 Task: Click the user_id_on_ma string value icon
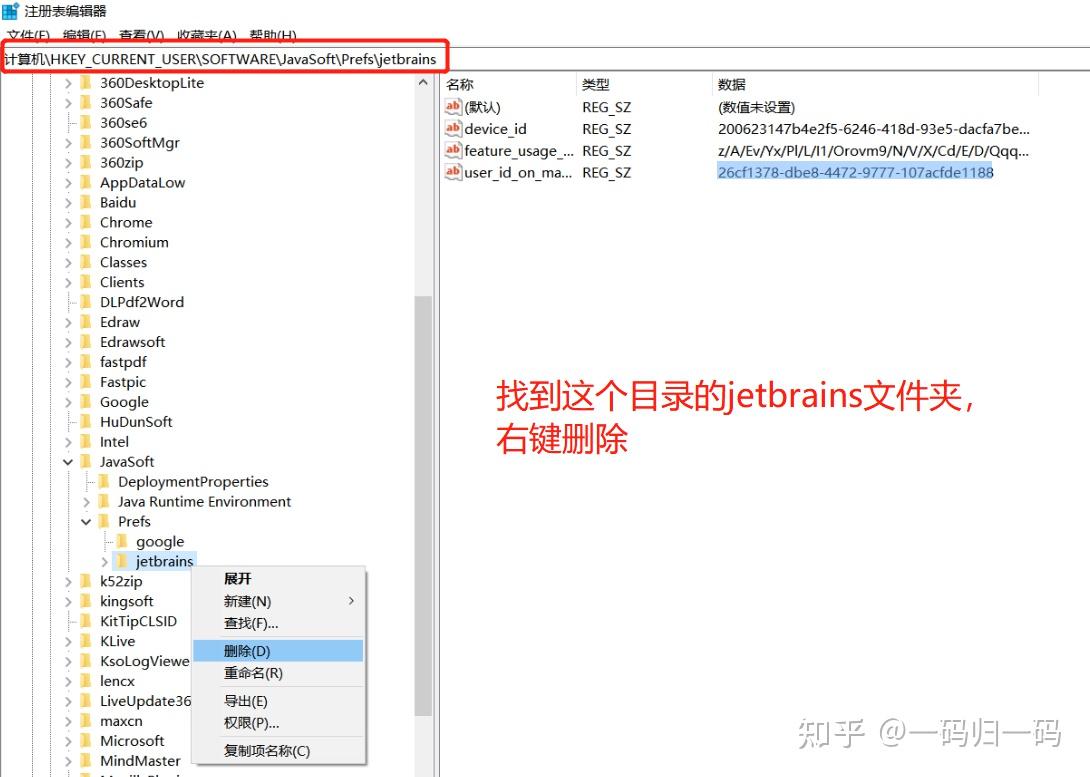tap(452, 172)
